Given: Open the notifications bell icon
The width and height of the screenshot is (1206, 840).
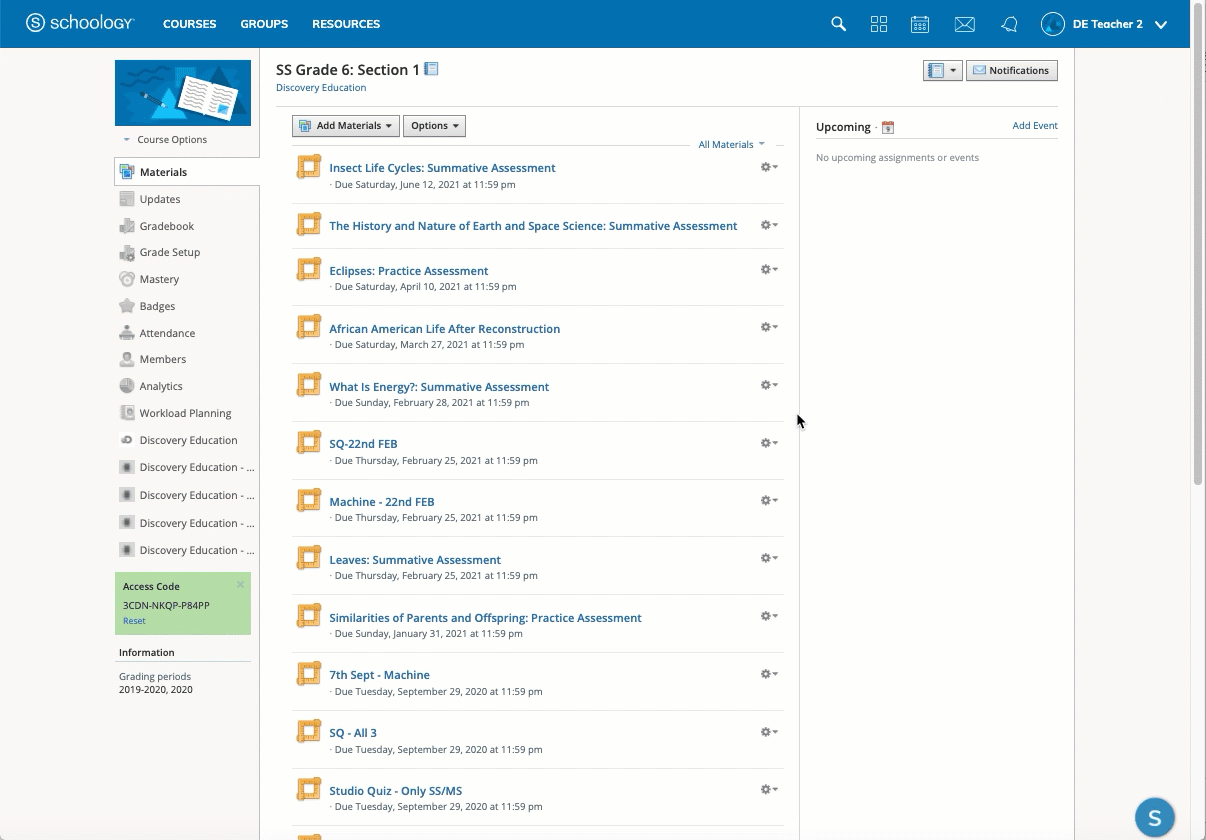Looking at the screenshot, I should pyautogui.click(x=1009, y=24).
